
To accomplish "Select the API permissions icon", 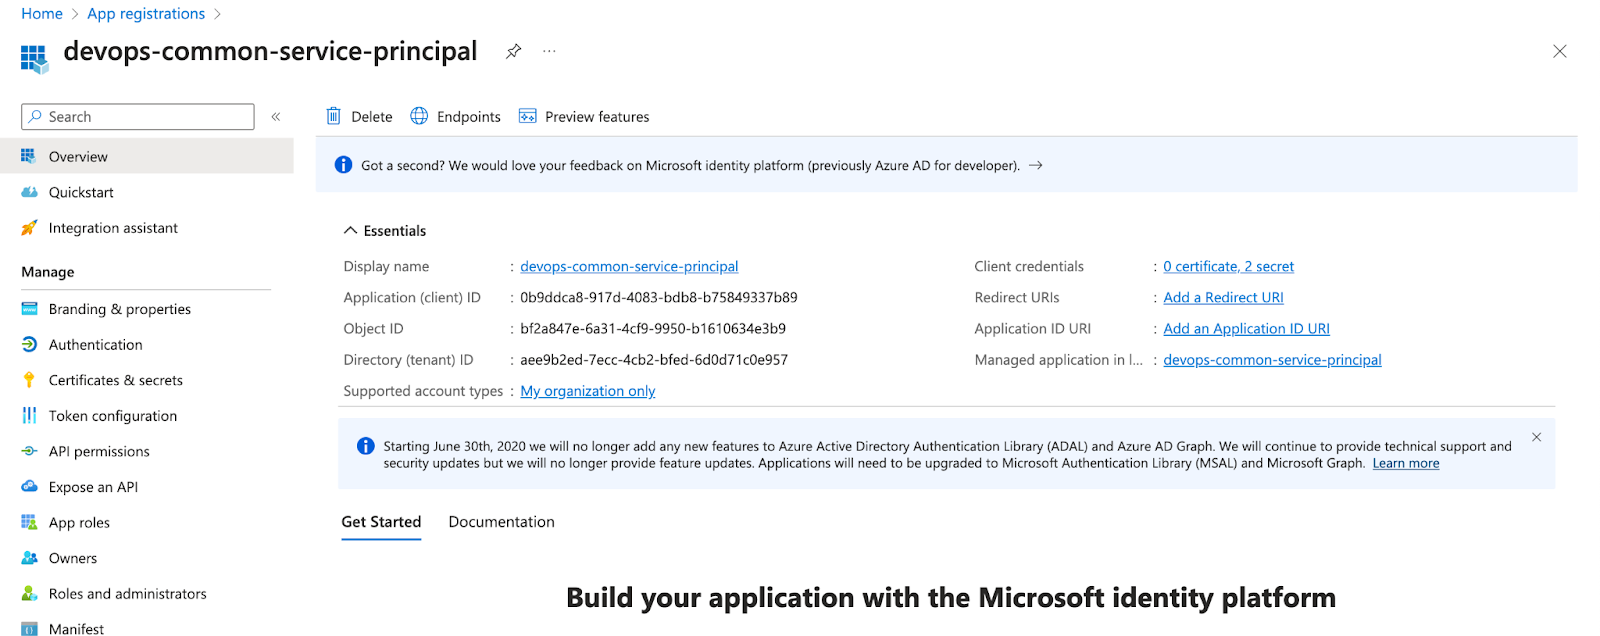I will [29, 451].
